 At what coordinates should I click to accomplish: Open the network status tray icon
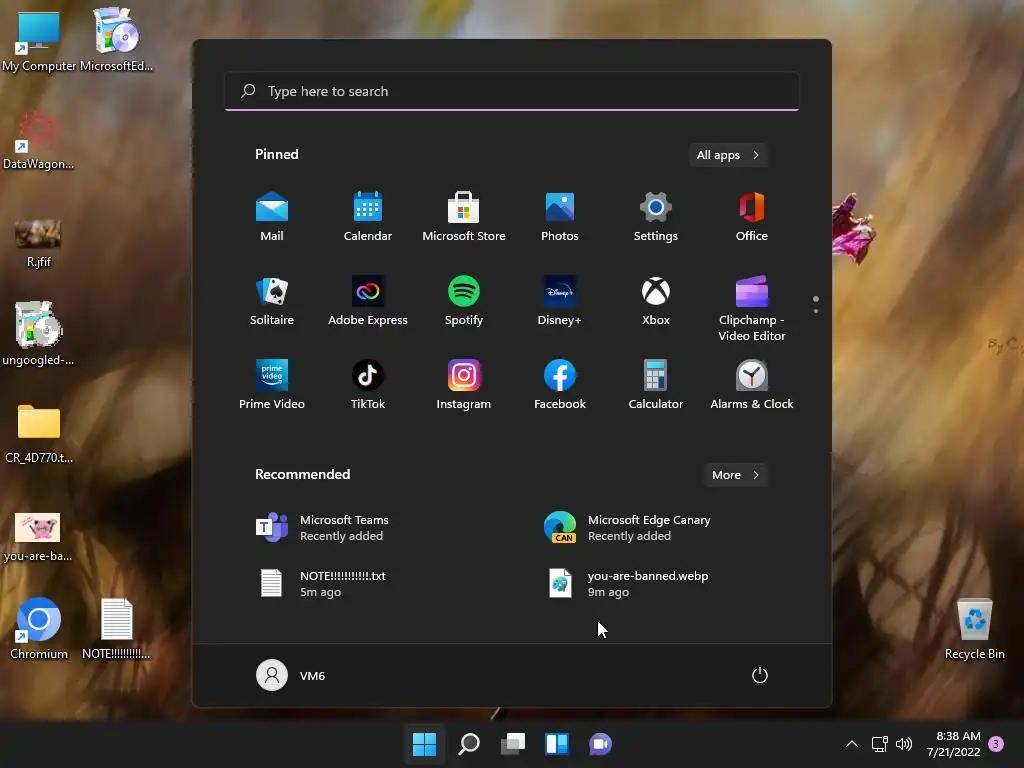tap(880, 744)
